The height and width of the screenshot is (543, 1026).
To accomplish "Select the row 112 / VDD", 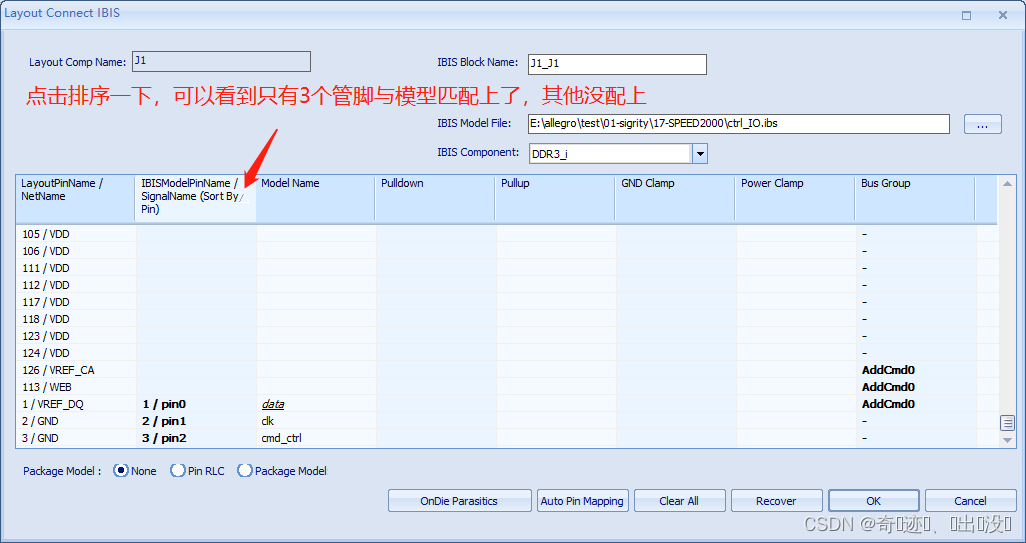I will [x=506, y=285].
